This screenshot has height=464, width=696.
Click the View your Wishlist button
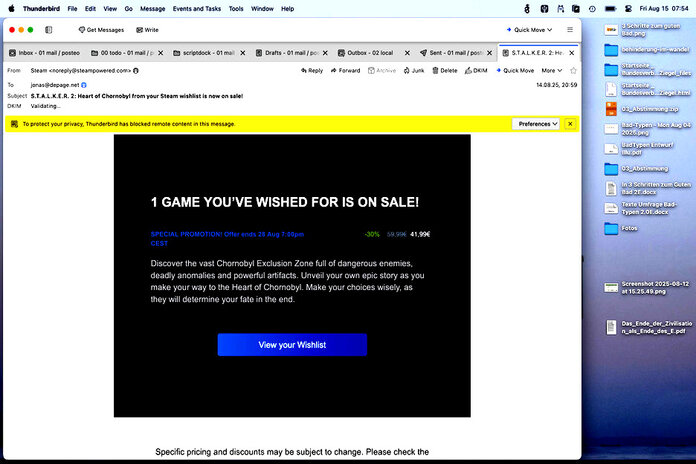[292, 345]
